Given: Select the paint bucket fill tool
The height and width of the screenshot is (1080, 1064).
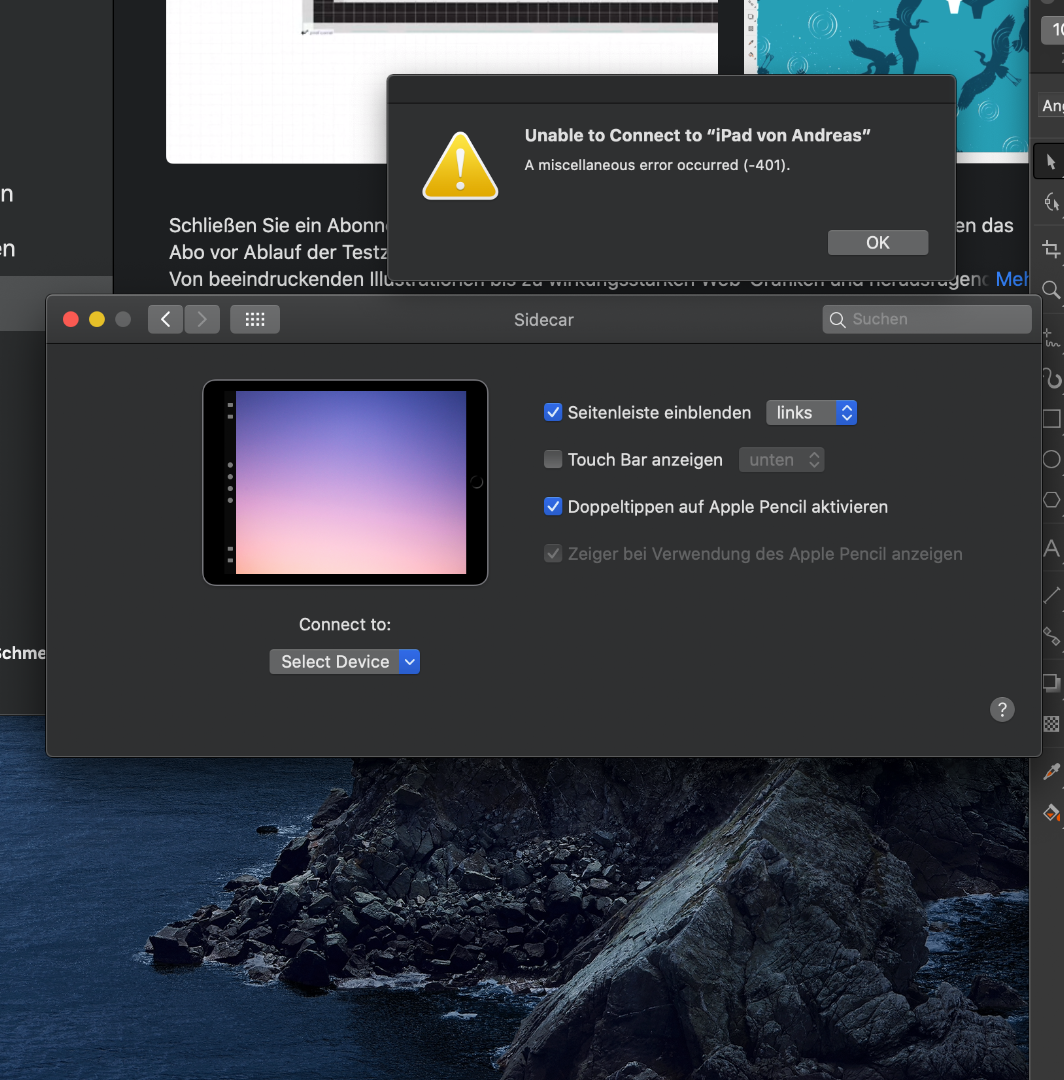Looking at the screenshot, I should (1052, 813).
